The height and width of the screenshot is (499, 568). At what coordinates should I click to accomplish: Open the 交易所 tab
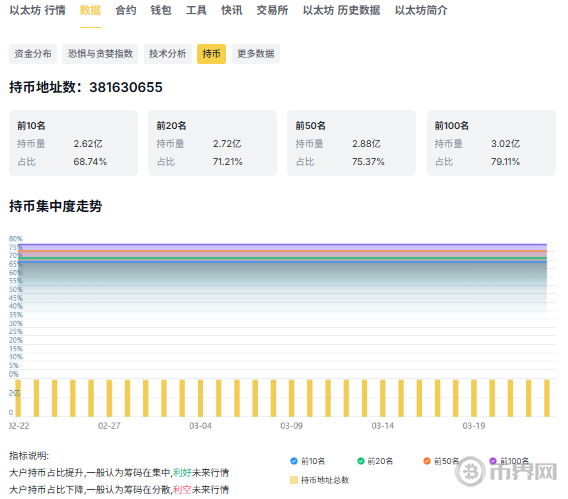pyautogui.click(x=272, y=10)
